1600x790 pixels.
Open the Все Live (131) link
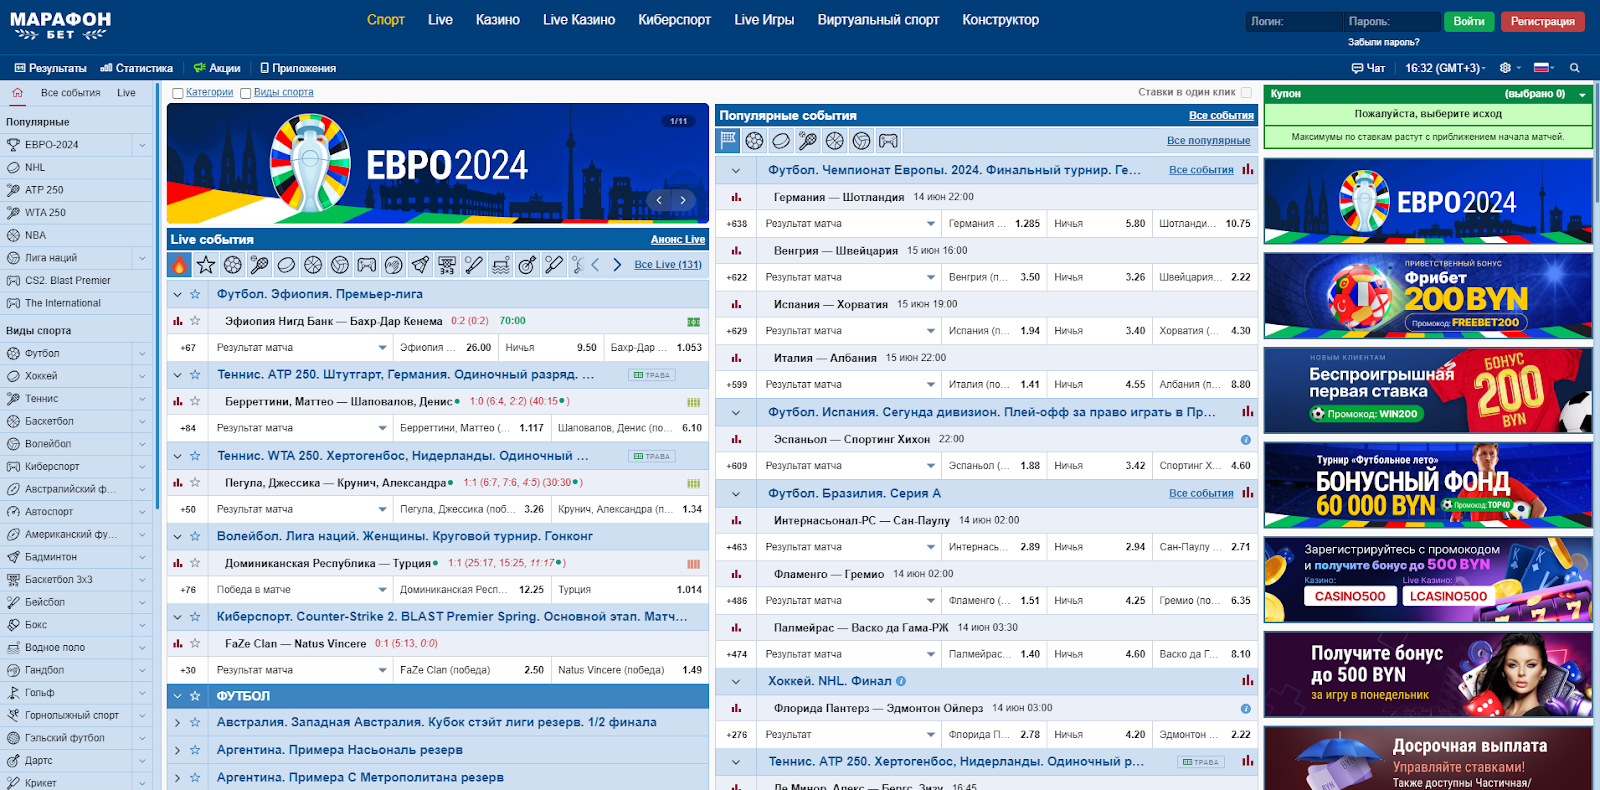click(668, 265)
